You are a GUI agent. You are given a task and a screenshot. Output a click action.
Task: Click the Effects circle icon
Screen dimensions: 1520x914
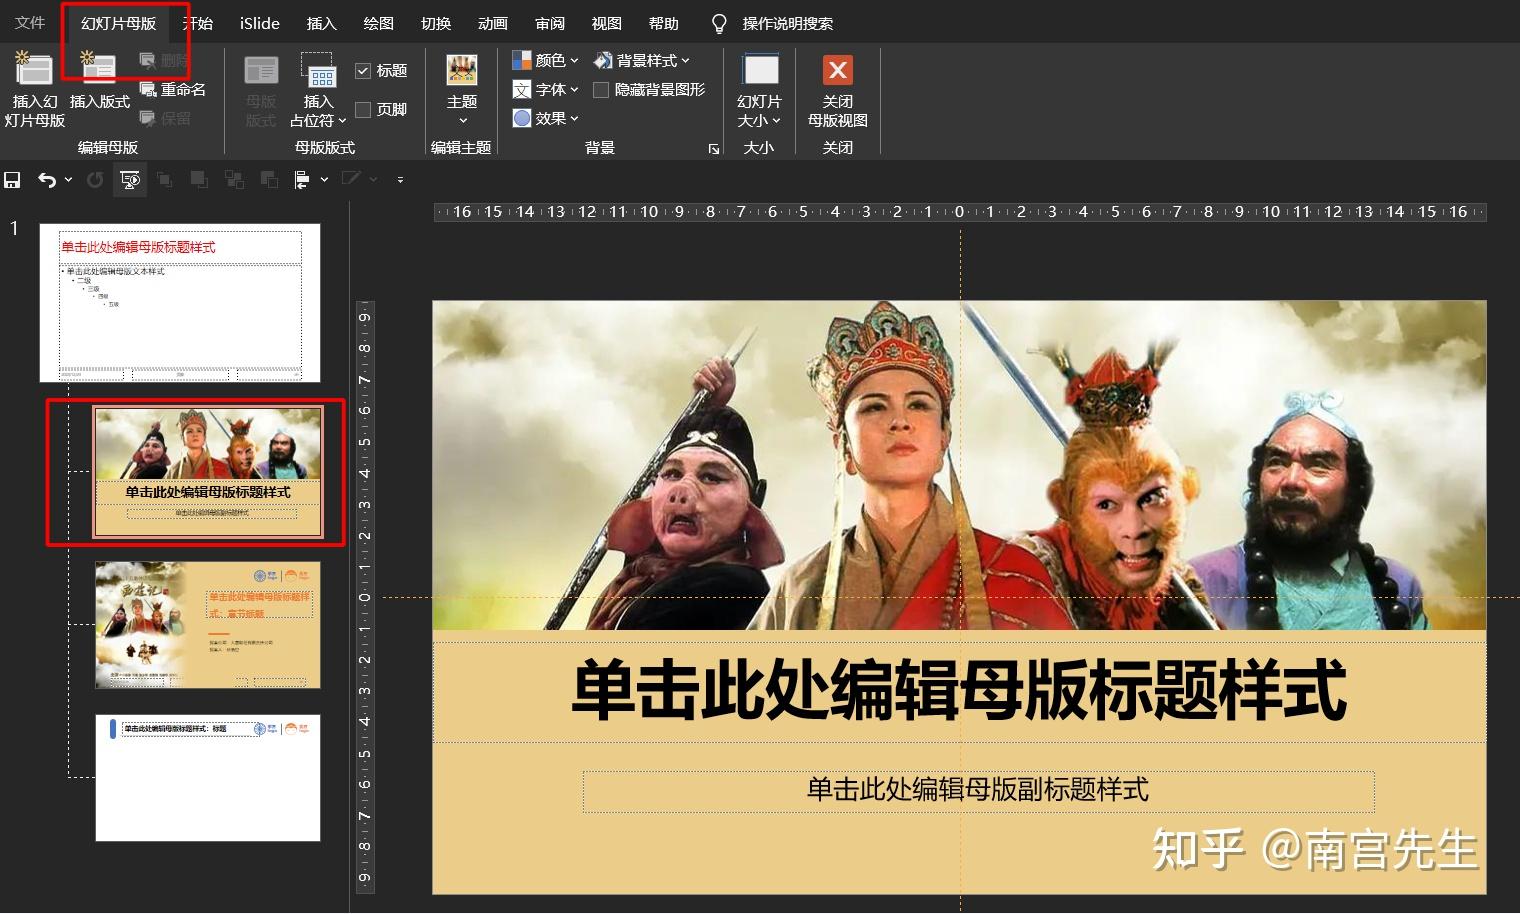pos(522,118)
